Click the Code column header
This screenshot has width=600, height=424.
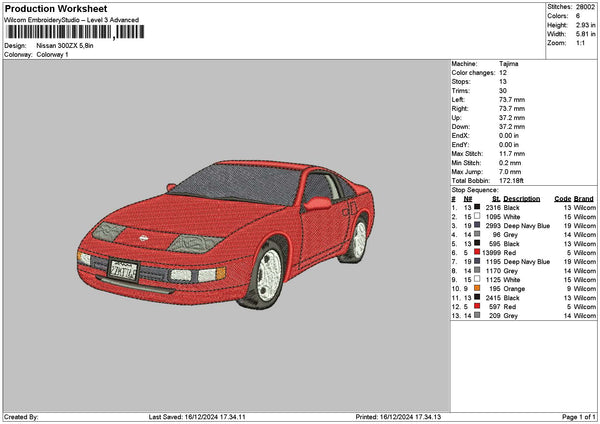[563, 199]
